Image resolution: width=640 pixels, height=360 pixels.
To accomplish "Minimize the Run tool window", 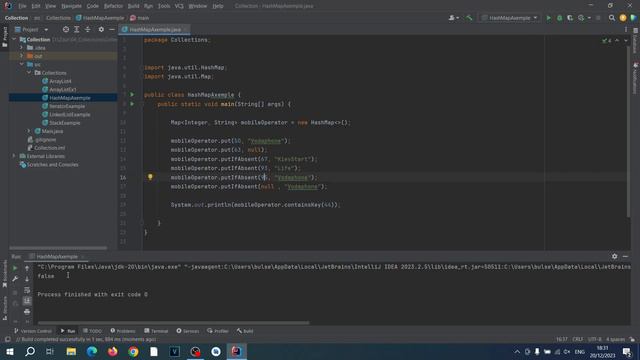I will tap(625, 256).
